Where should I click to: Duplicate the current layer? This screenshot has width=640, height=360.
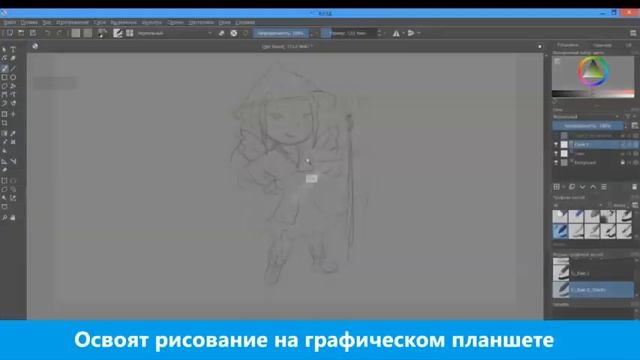click(x=572, y=187)
